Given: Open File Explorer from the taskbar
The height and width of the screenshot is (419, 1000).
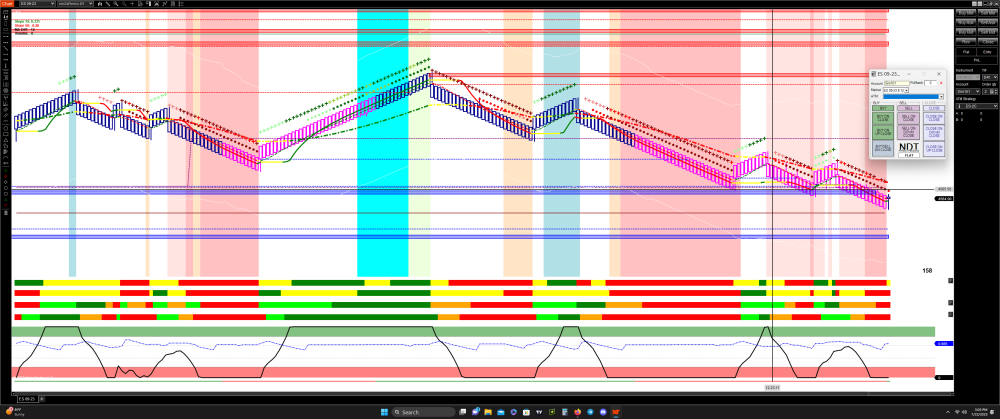Looking at the screenshot, I should (488, 412).
